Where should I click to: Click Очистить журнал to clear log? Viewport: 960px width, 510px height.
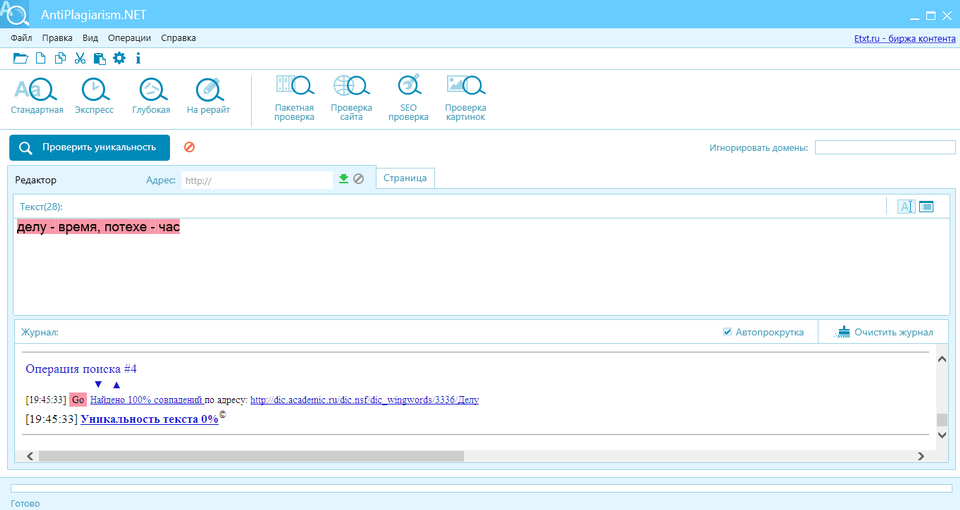click(x=884, y=332)
